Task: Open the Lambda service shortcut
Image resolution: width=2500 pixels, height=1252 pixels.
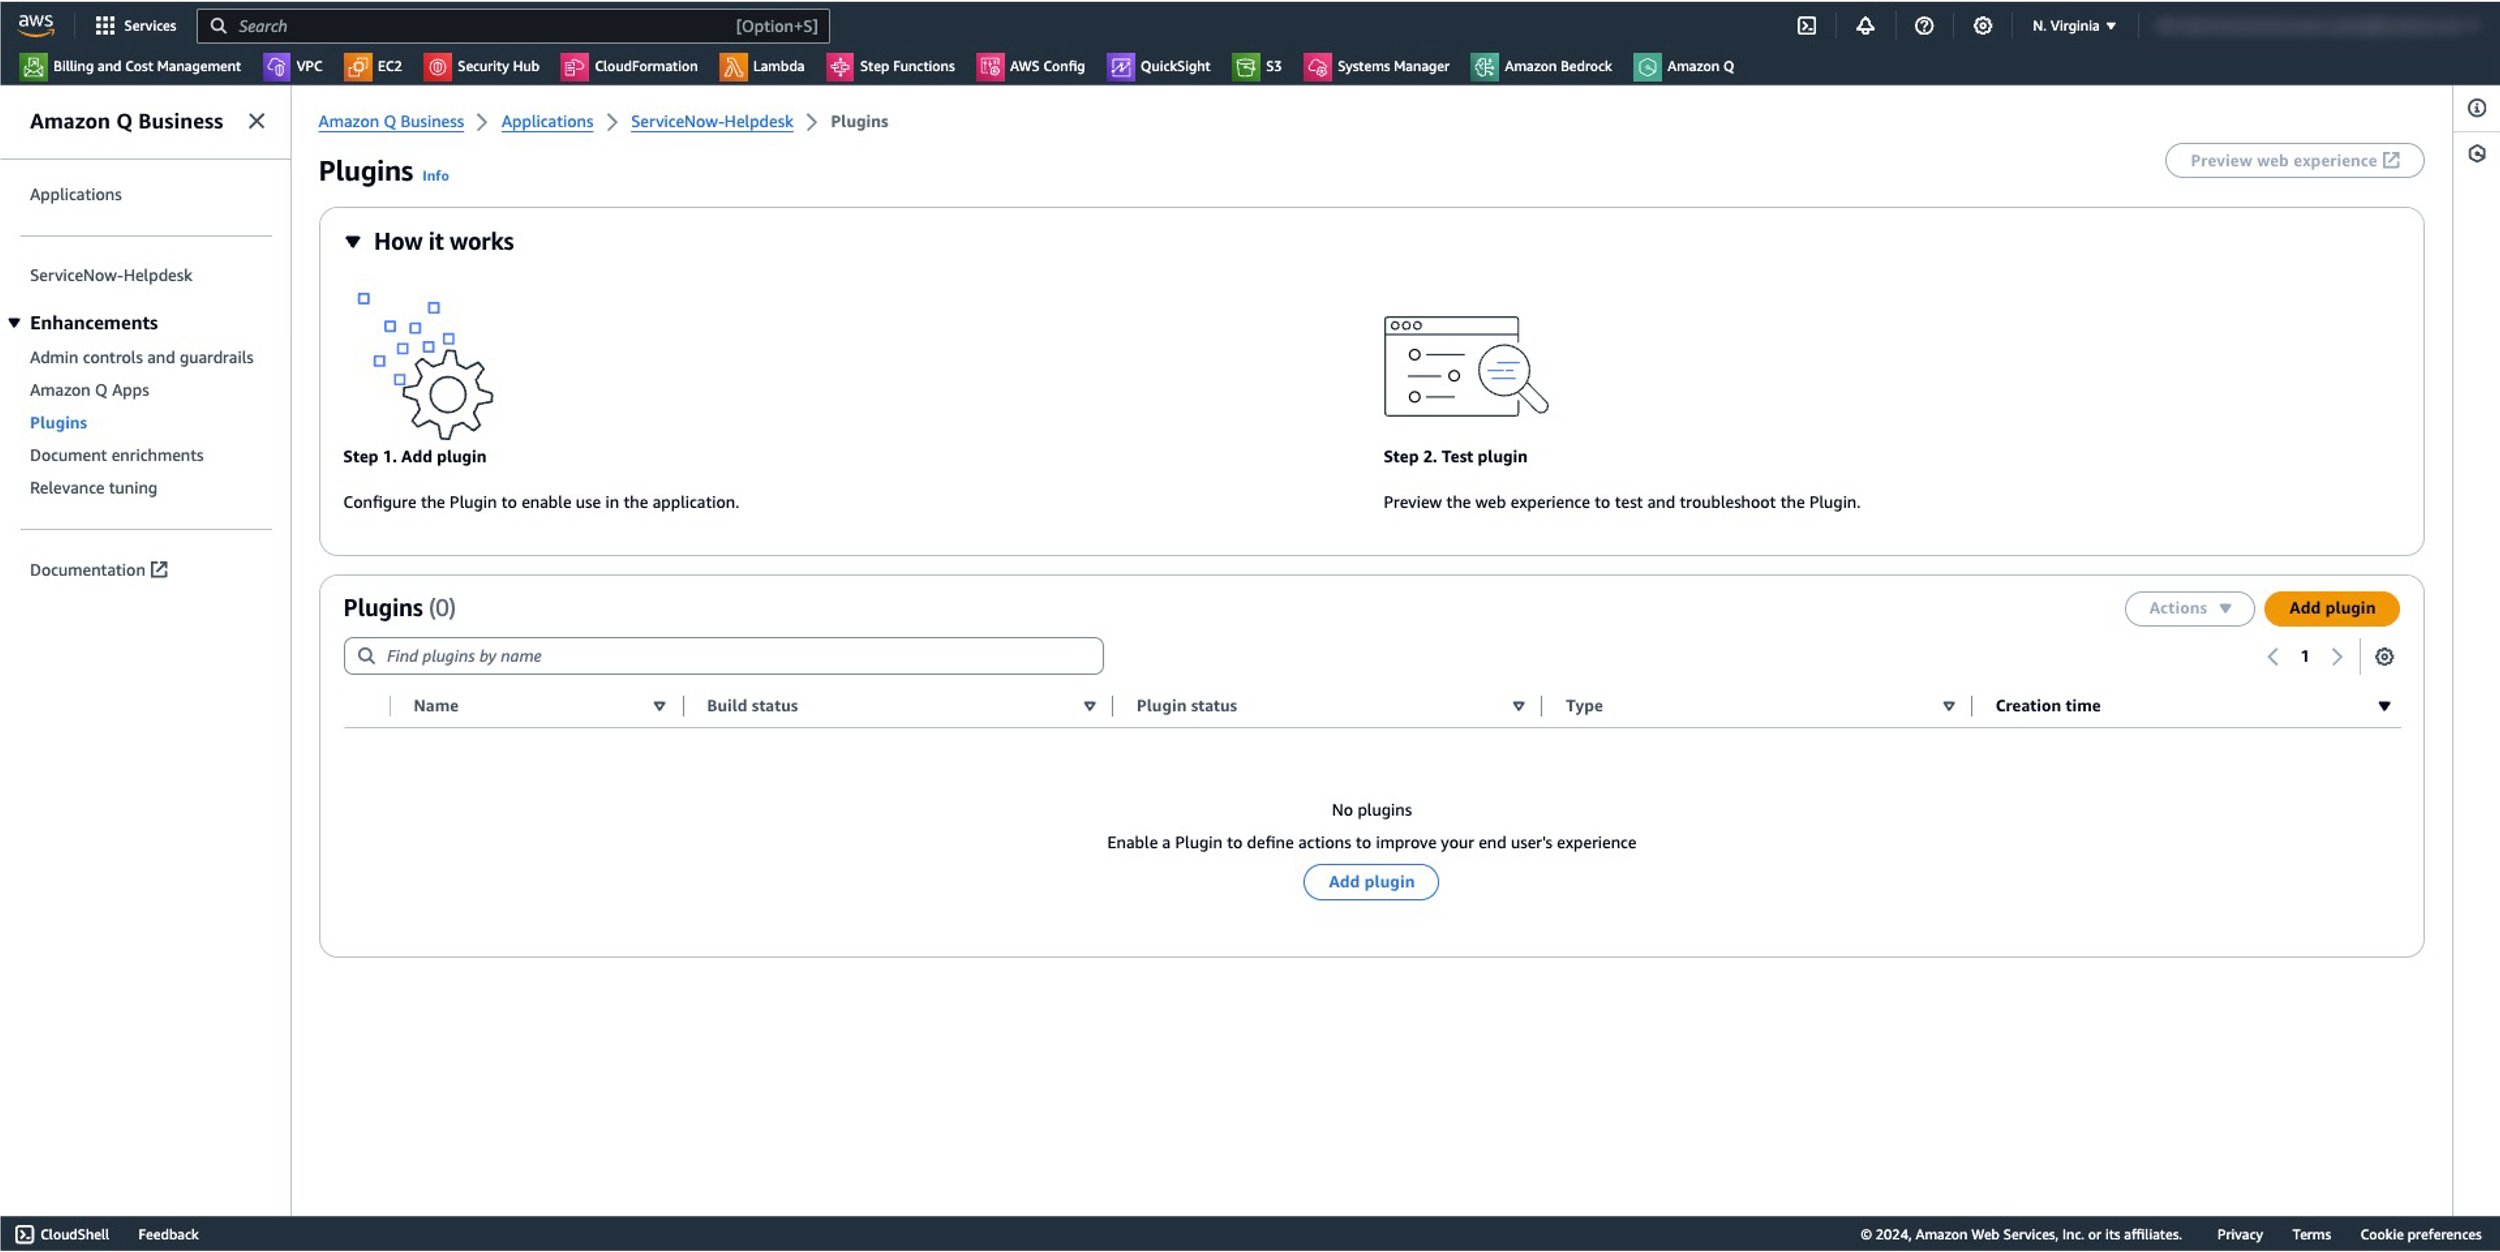Action: pos(762,66)
